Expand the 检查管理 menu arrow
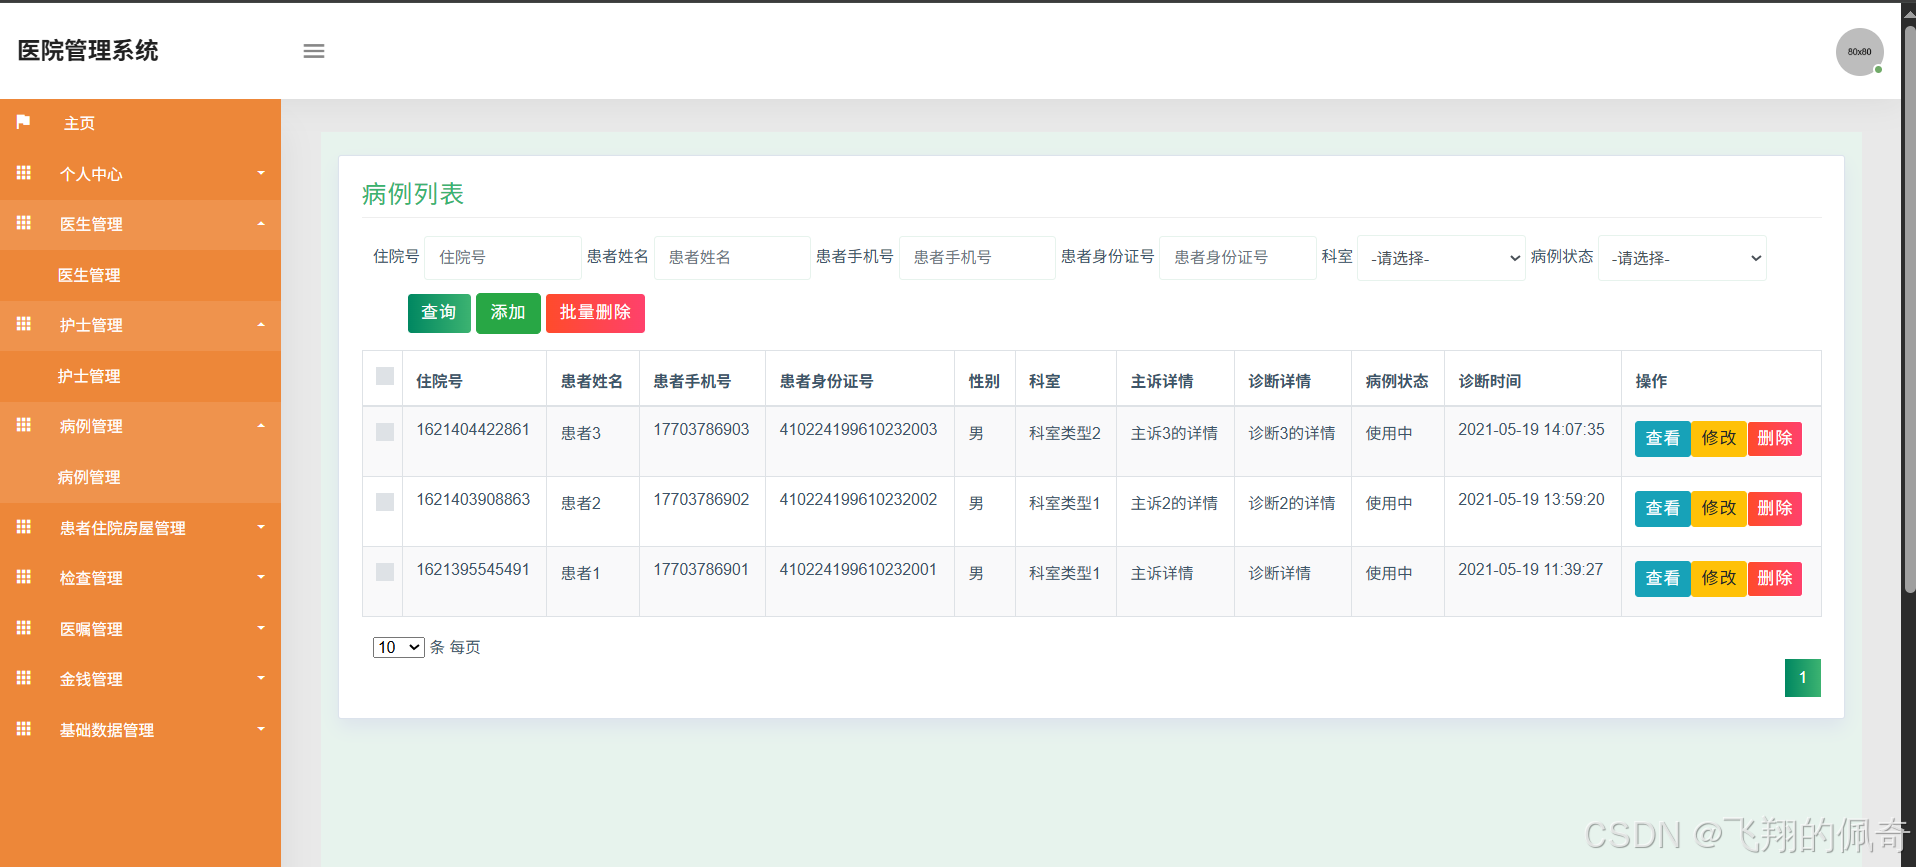 click(261, 577)
